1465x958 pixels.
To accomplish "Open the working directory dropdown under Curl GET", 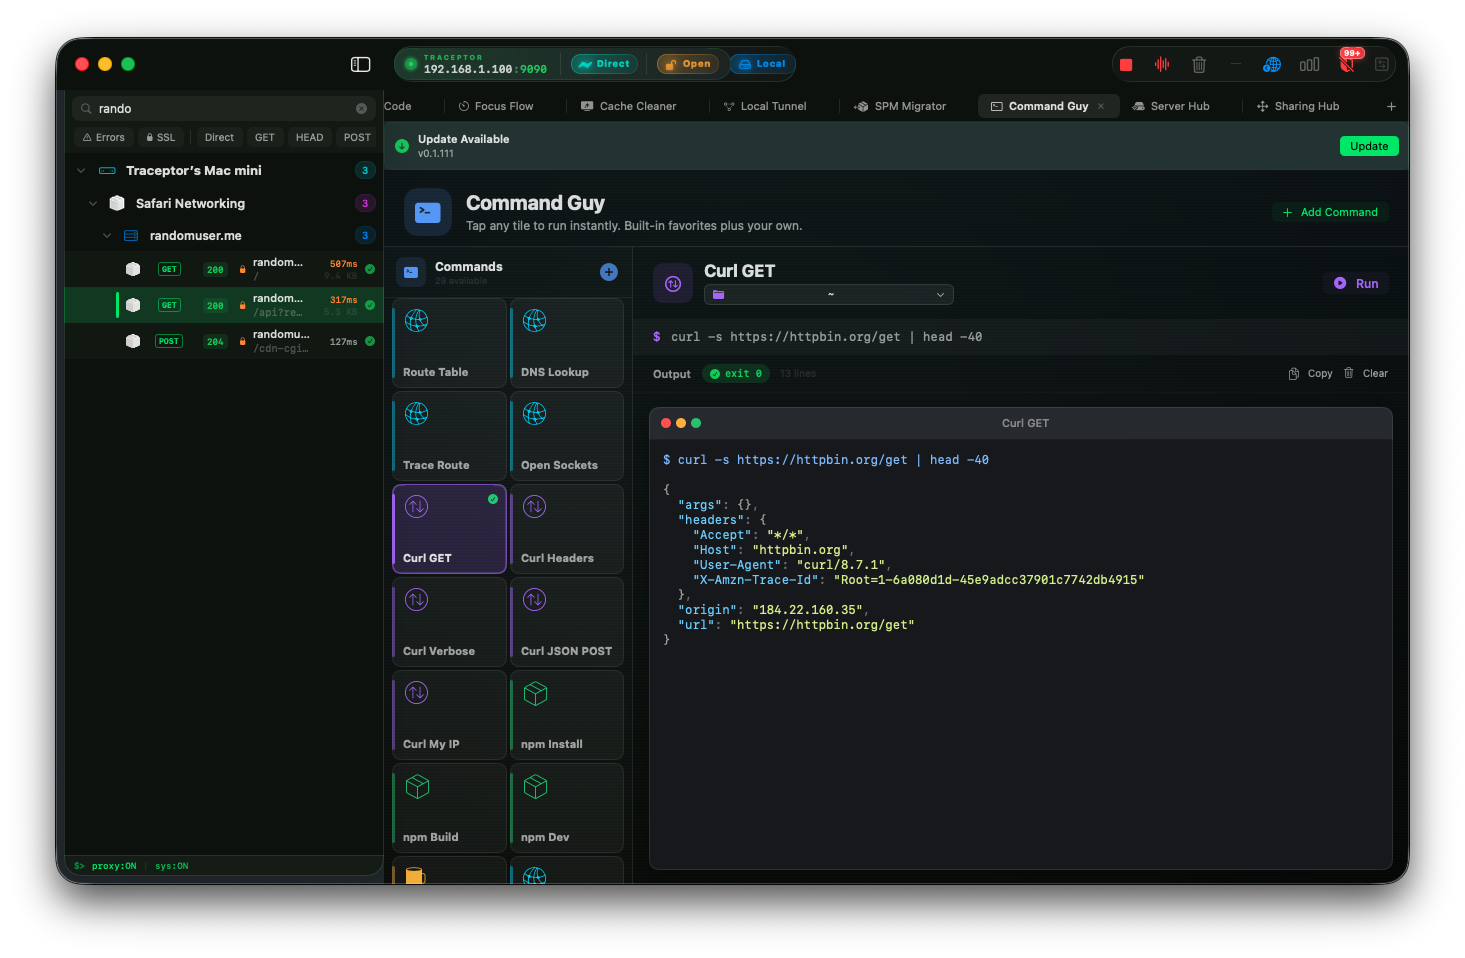I will 829,295.
